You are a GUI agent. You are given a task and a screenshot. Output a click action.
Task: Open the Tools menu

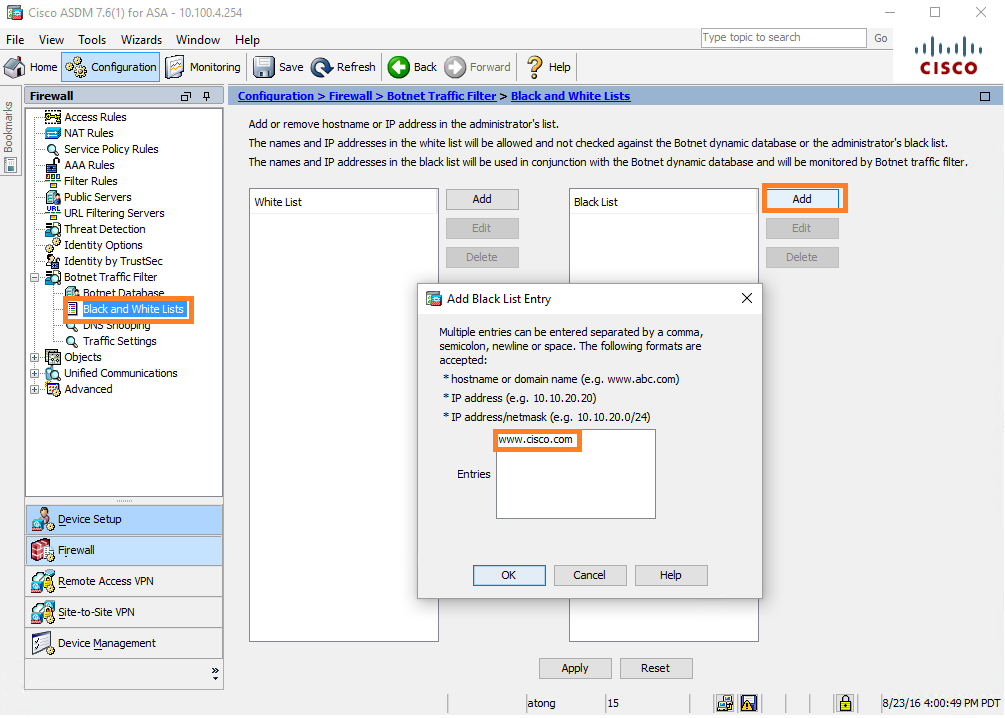tap(92, 40)
